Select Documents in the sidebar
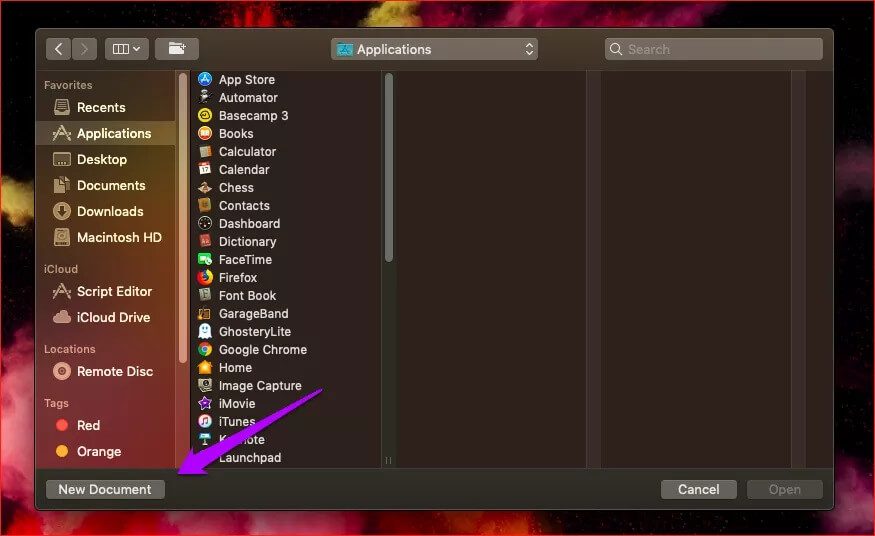The width and height of the screenshot is (875, 536). pyautogui.click(x=106, y=185)
